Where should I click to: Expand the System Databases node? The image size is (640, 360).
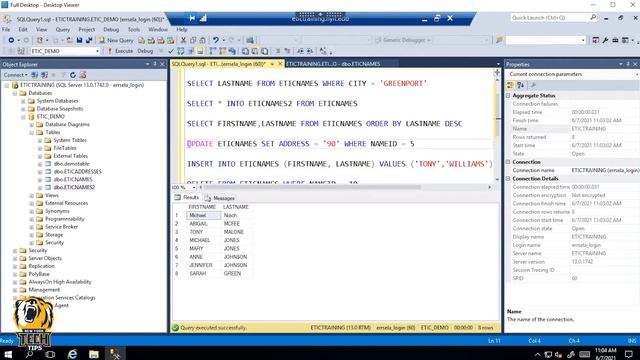click(23, 101)
